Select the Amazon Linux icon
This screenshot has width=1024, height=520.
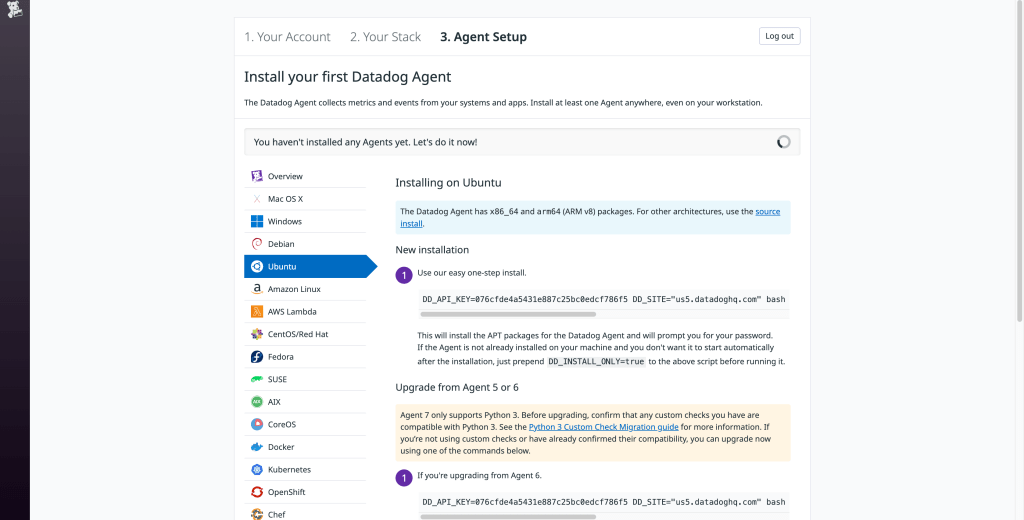click(x=257, y=289)
